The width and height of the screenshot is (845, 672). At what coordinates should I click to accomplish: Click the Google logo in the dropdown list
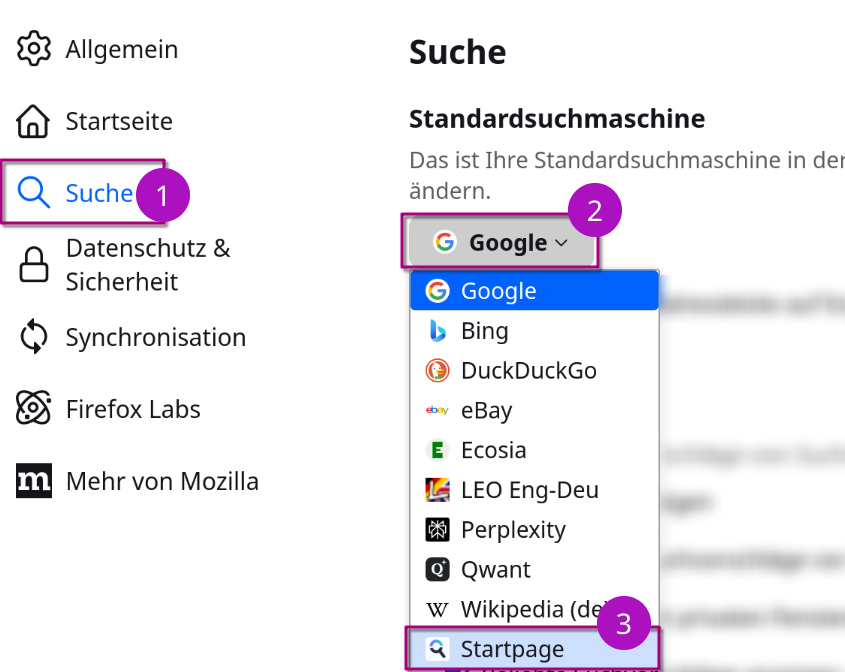click(437, 290)
